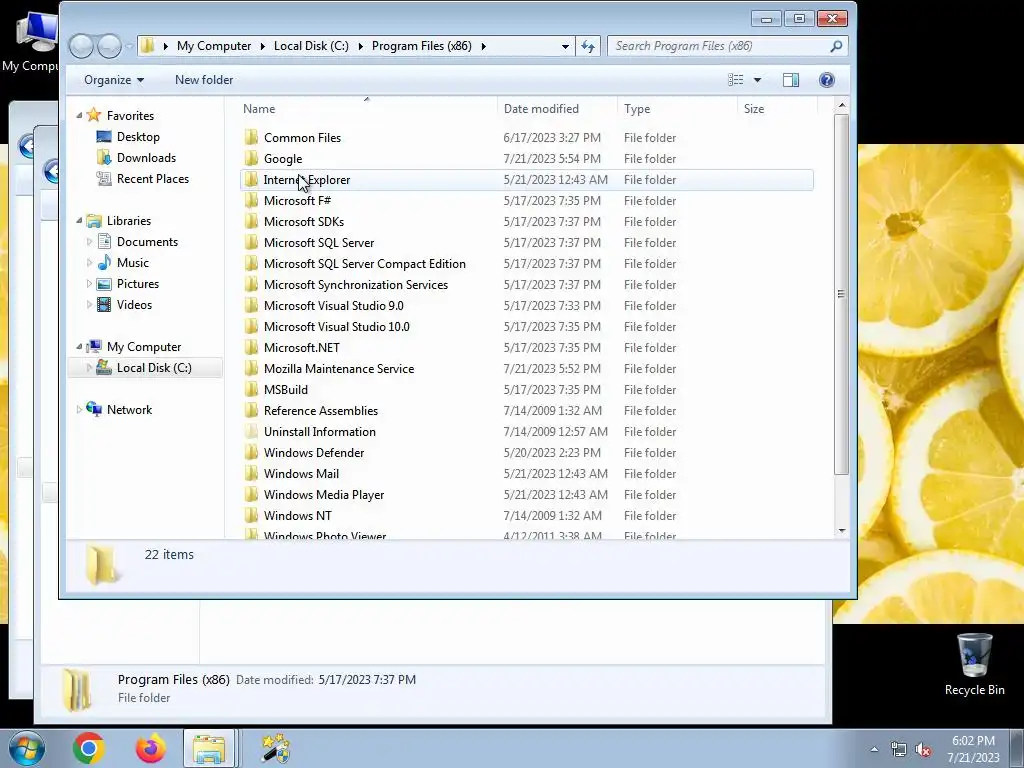Screen dimensions: 1024x768
Task: Select the Google folder icon
Action: tap(251, 159)
